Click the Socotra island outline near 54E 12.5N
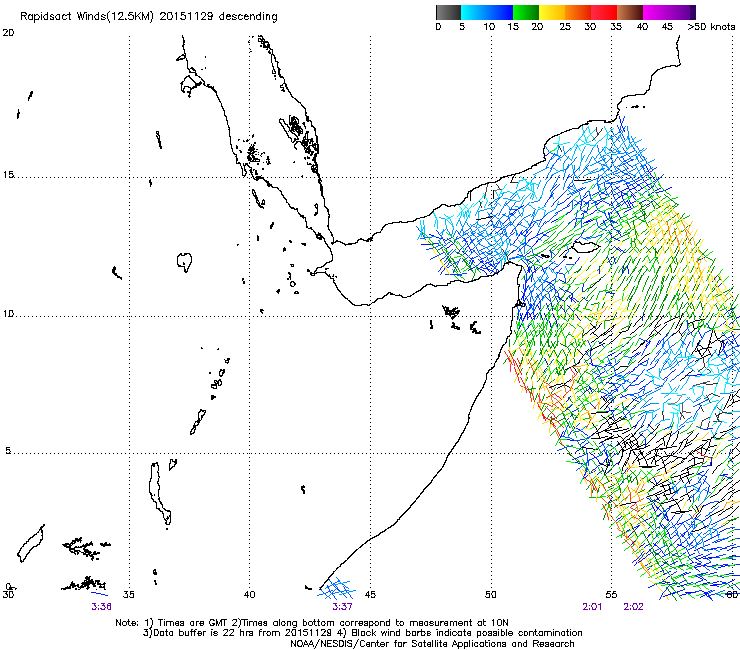Viewport: 740px width, 650px height. [586, 247]
